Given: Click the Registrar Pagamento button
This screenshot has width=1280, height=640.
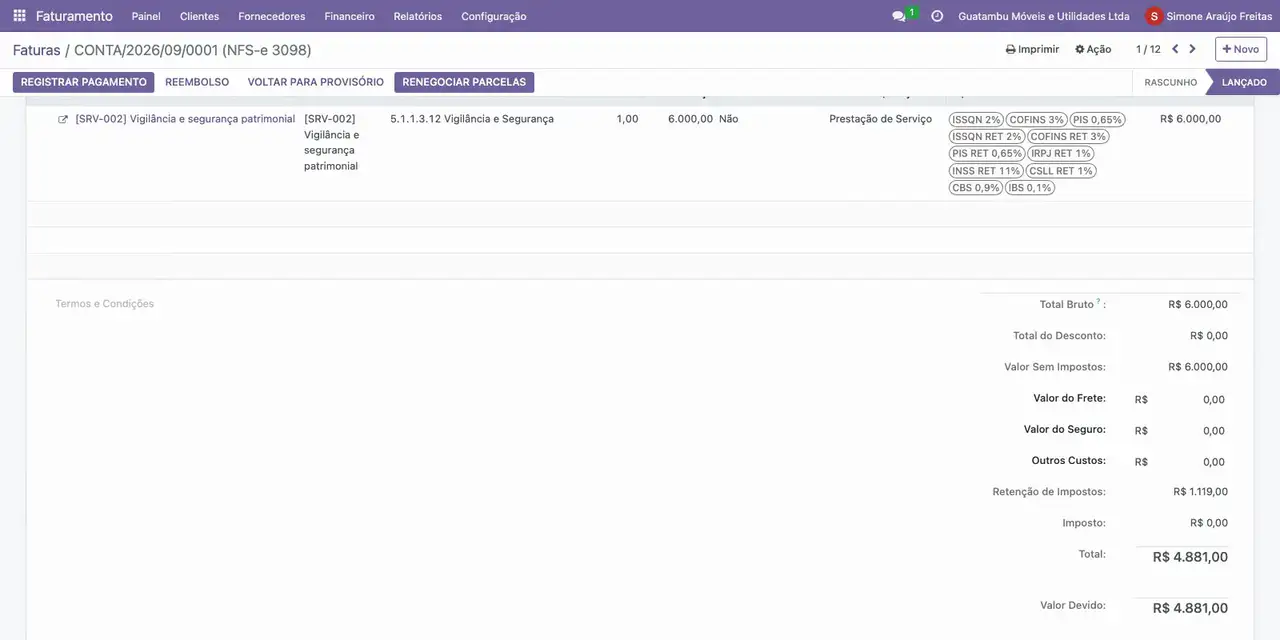Looking at the screenshot, I should 84,82.
